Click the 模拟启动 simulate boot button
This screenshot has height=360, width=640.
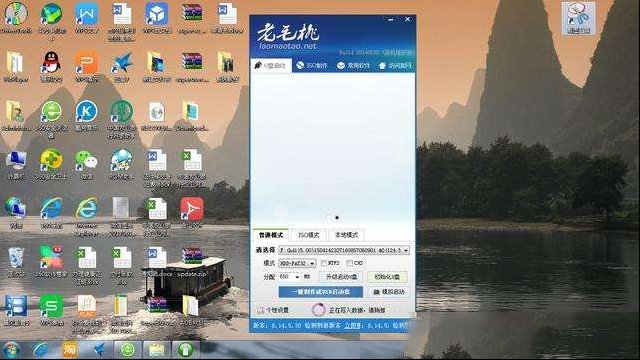click(389, 292)
